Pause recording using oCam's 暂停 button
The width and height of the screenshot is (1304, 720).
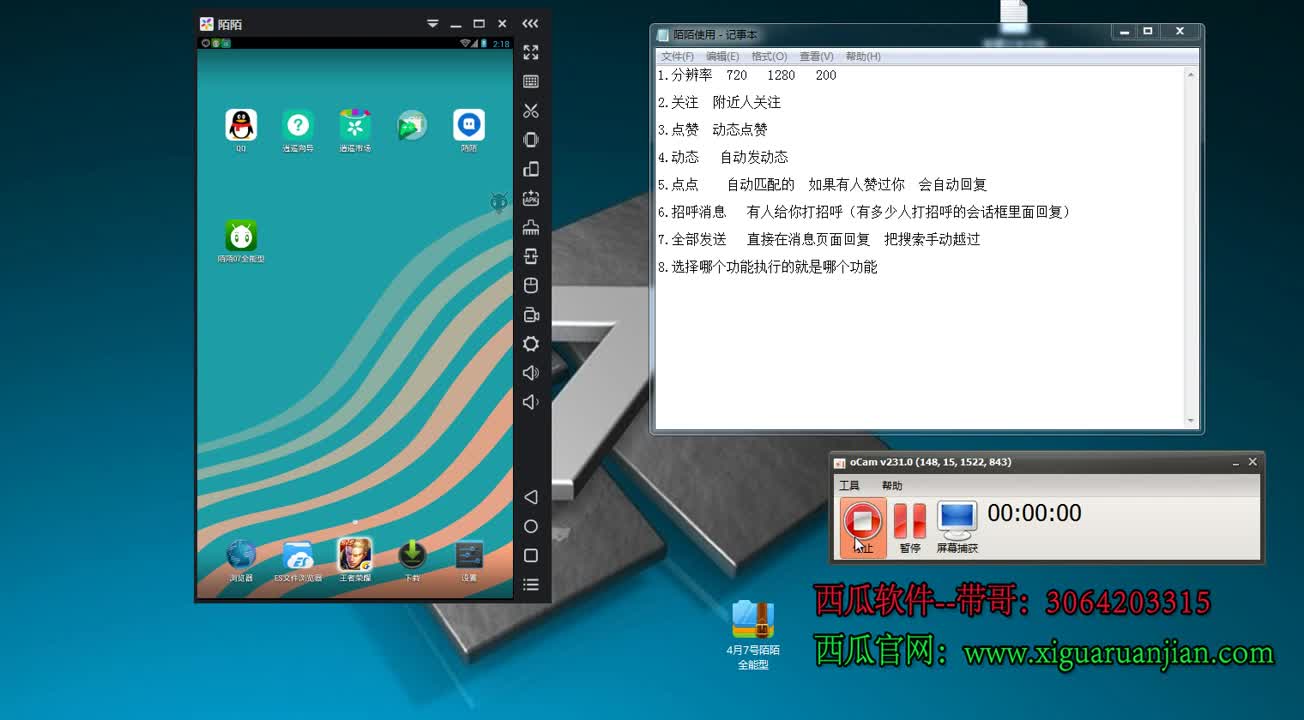click(910, 527)
